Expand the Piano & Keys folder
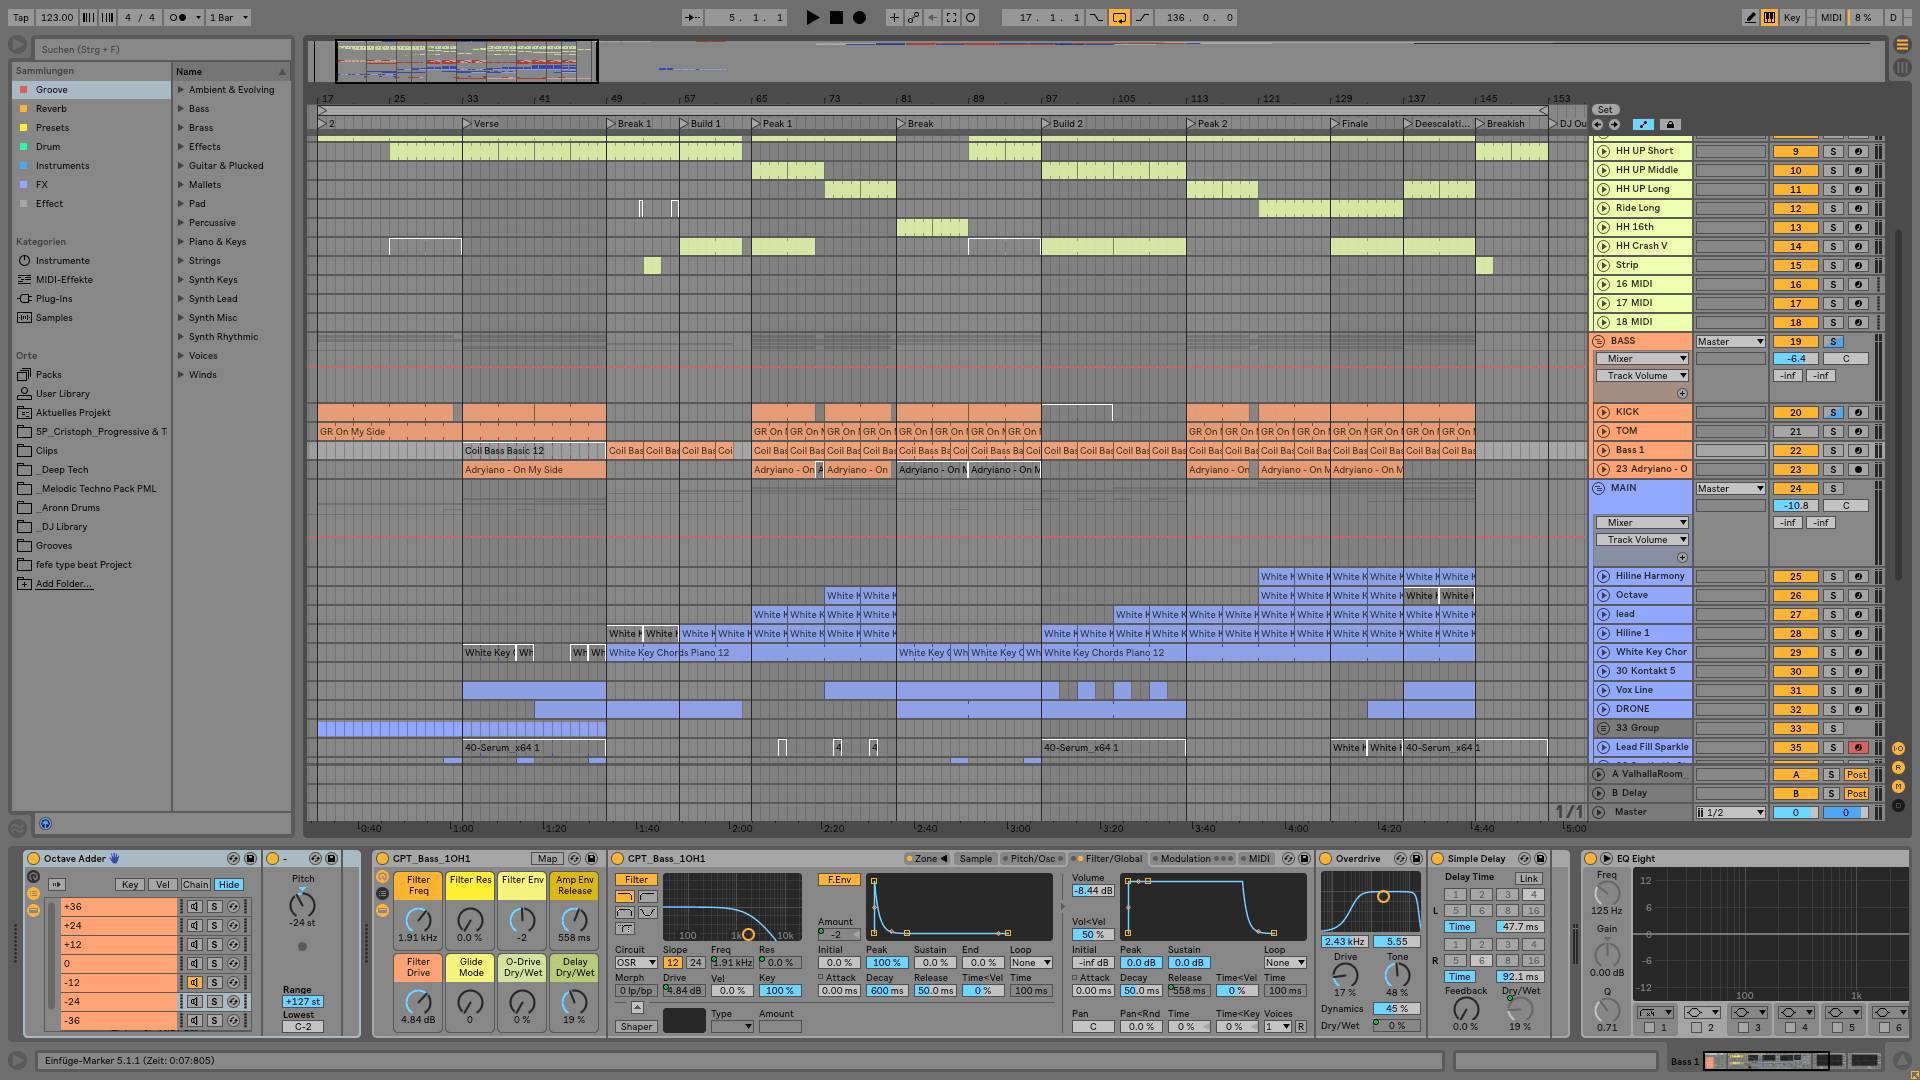Screen dimensions: 1920x1080 coord(181,242)
